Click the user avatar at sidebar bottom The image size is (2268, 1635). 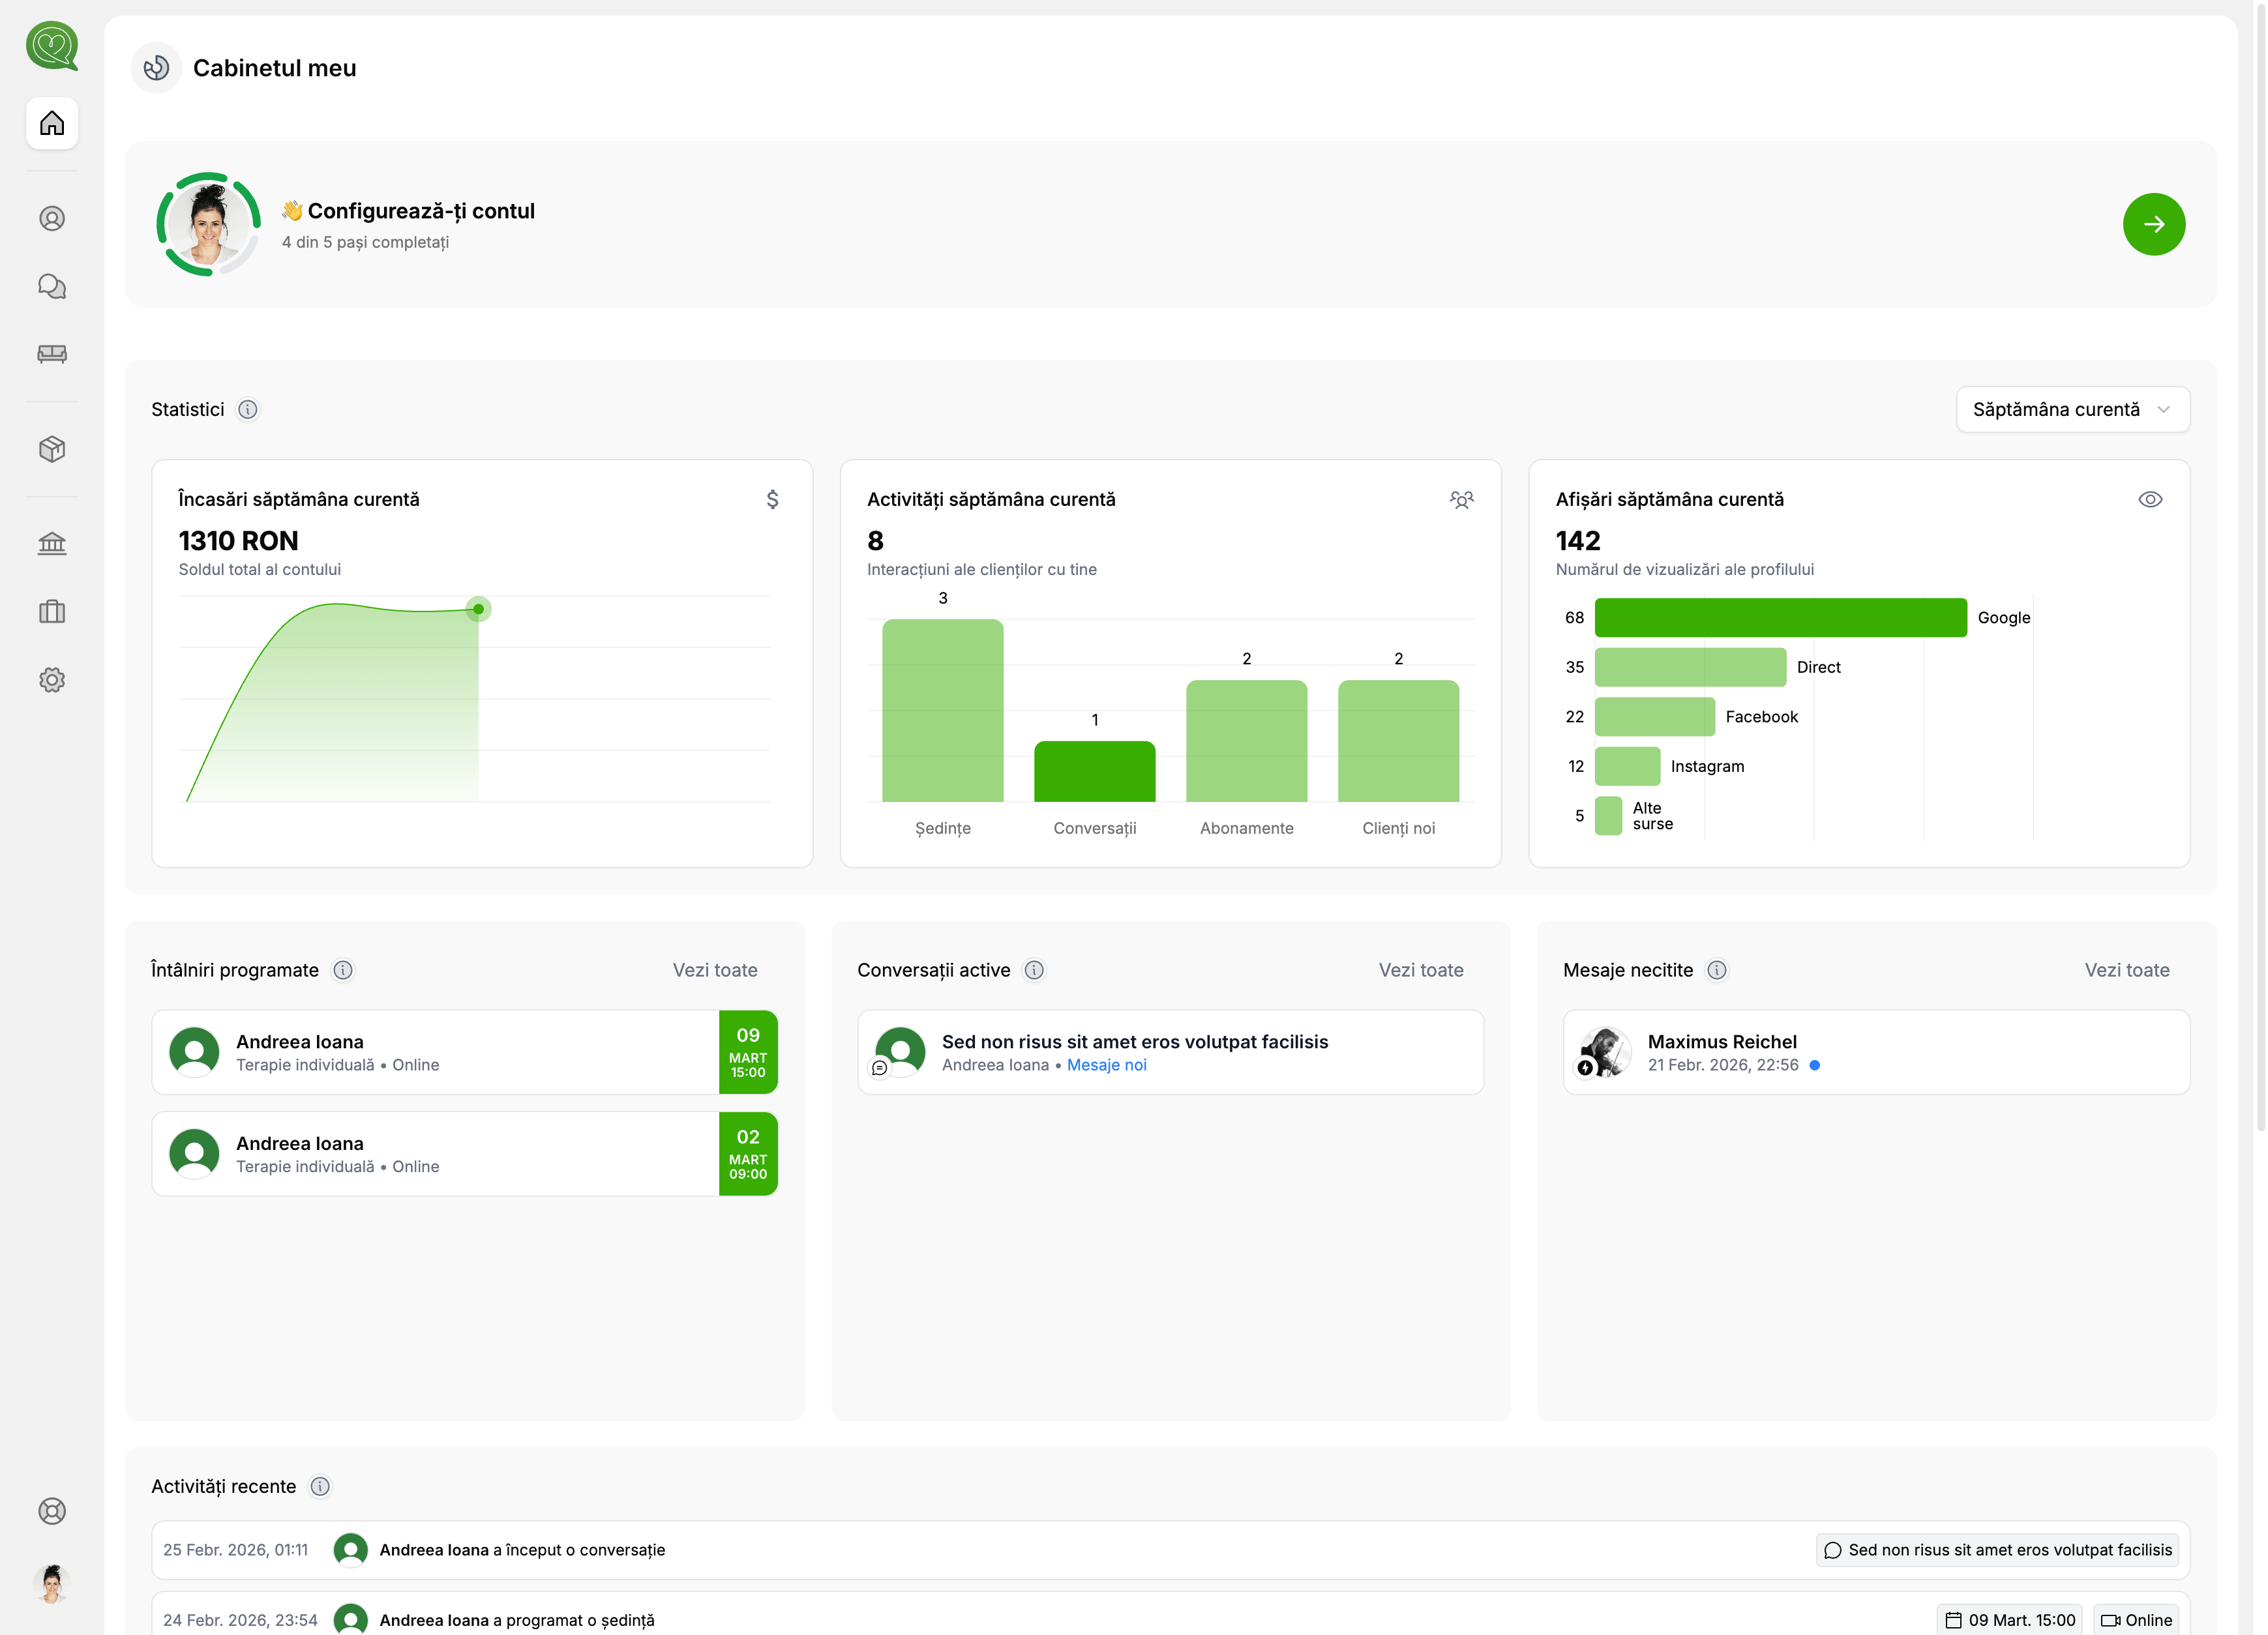(52, 1584)
